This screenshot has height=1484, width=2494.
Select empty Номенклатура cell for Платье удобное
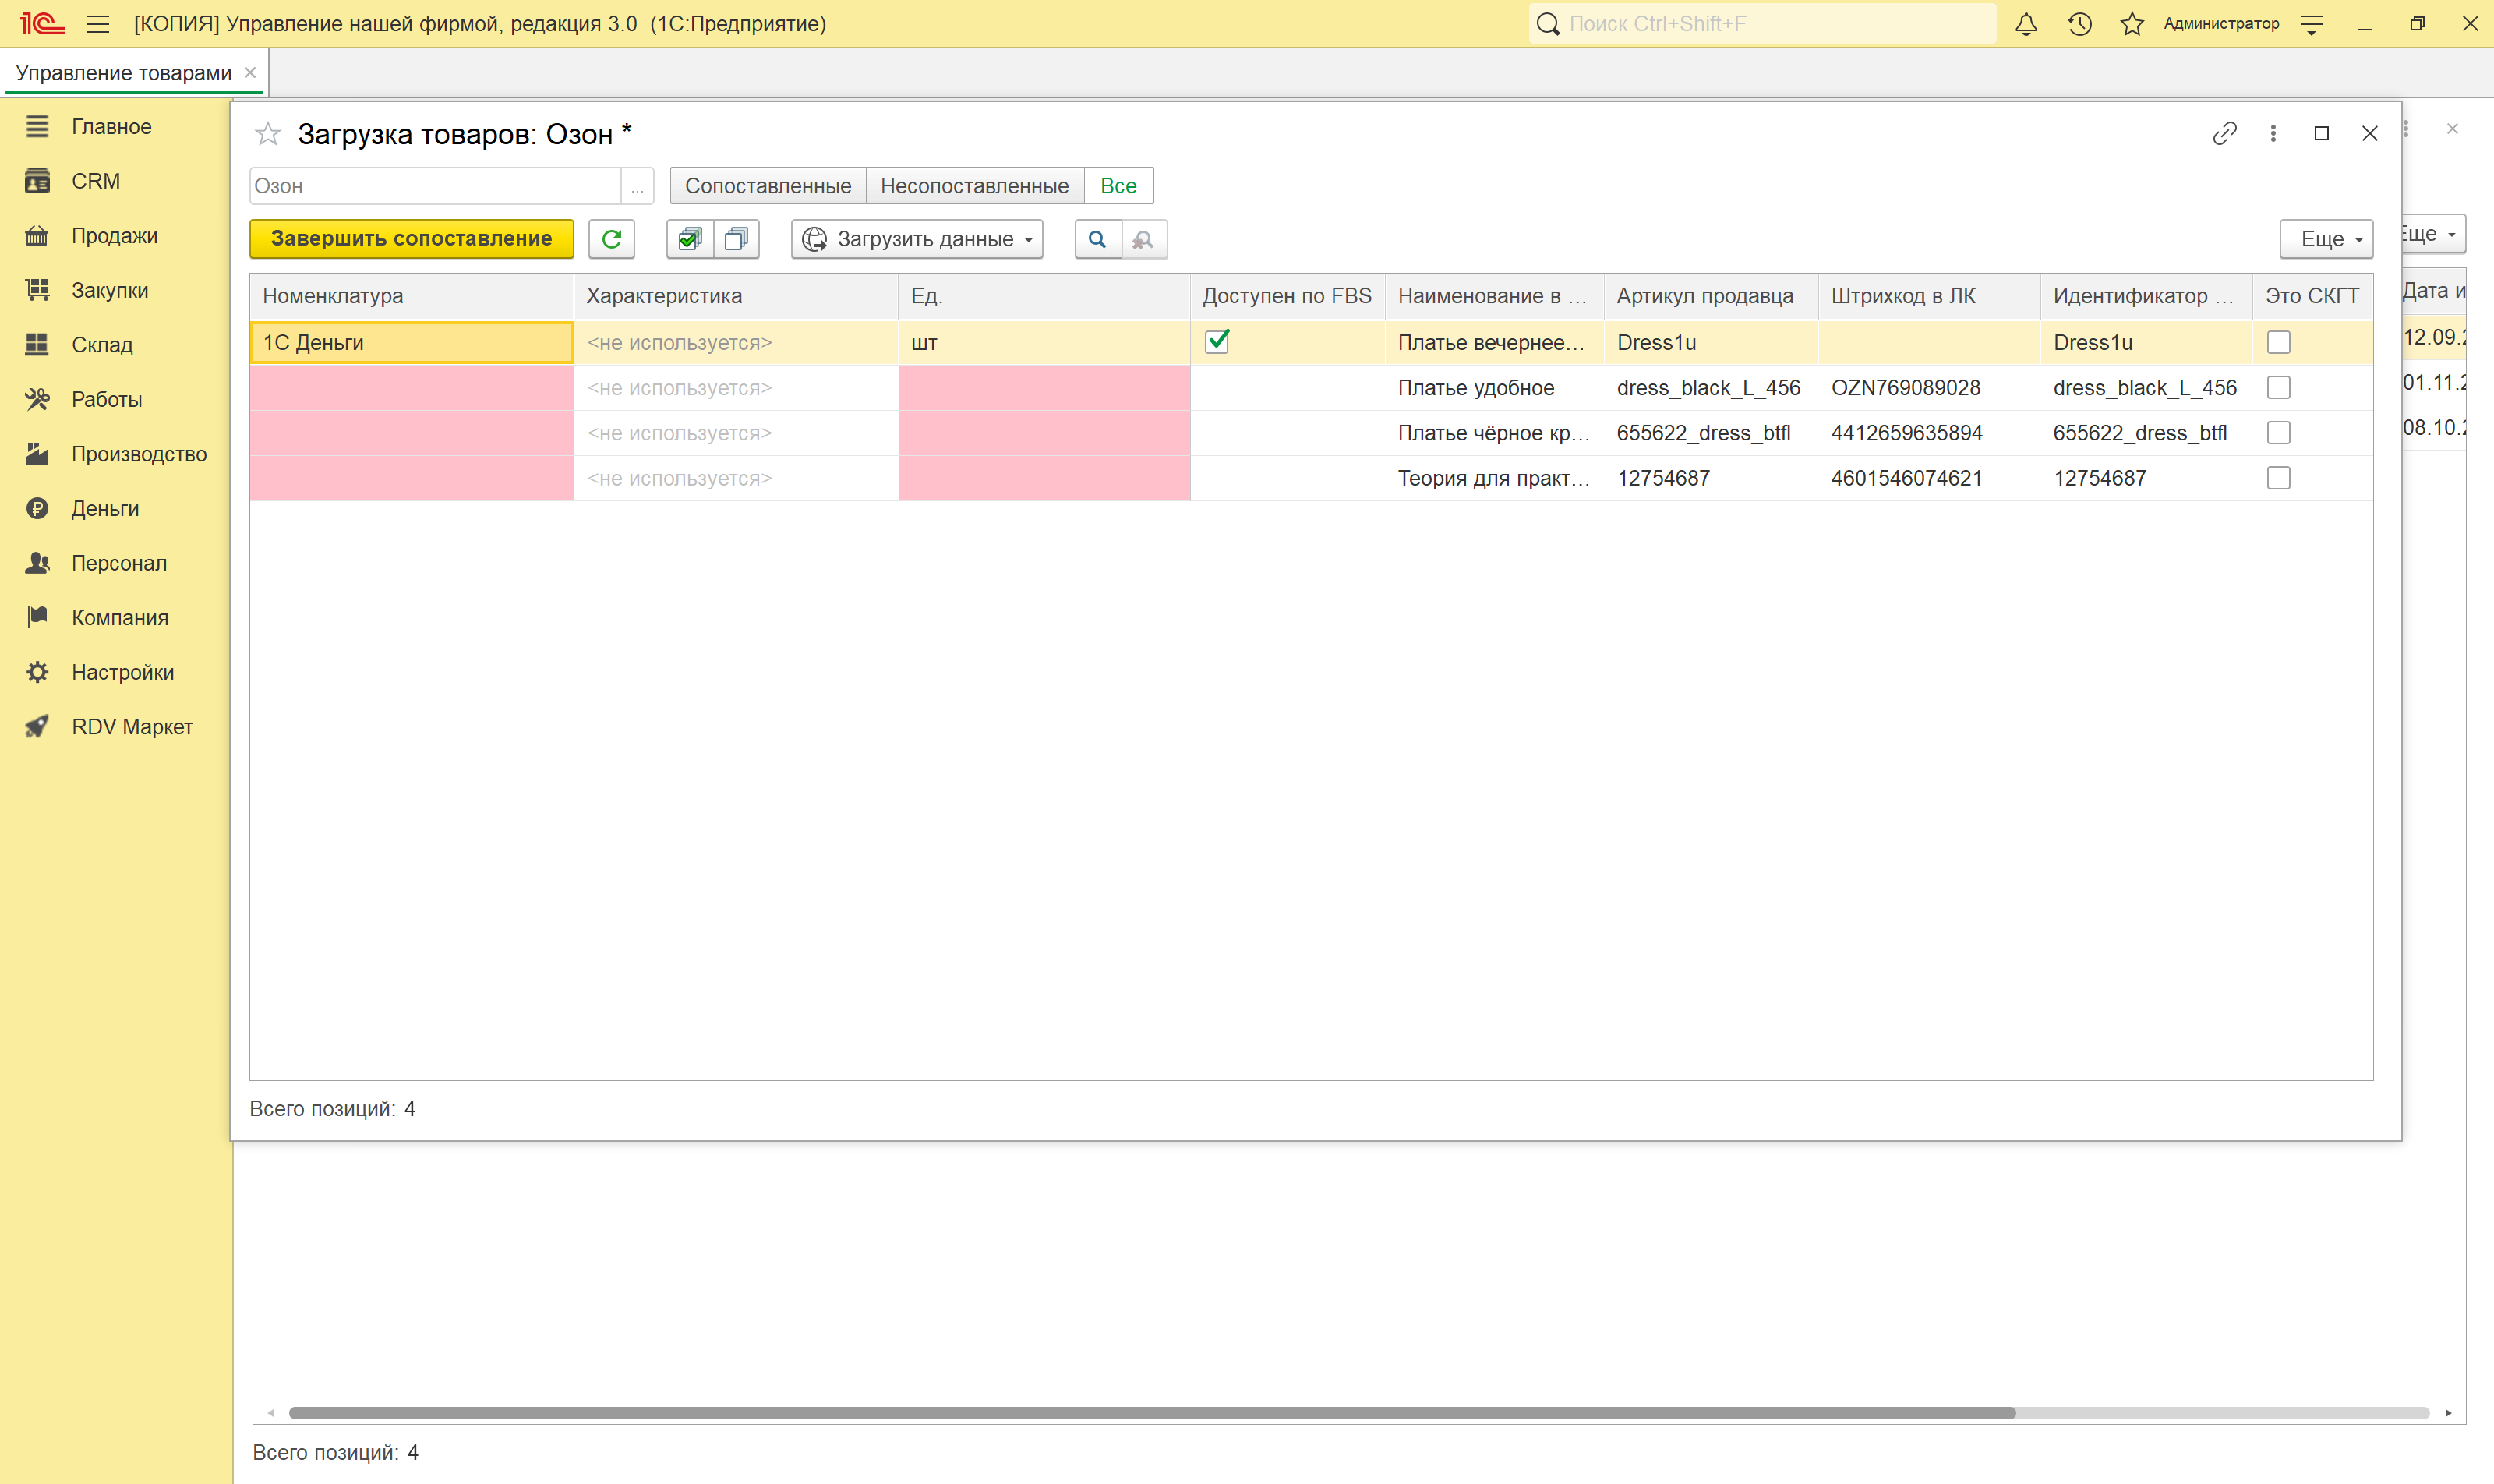[411, 388]
